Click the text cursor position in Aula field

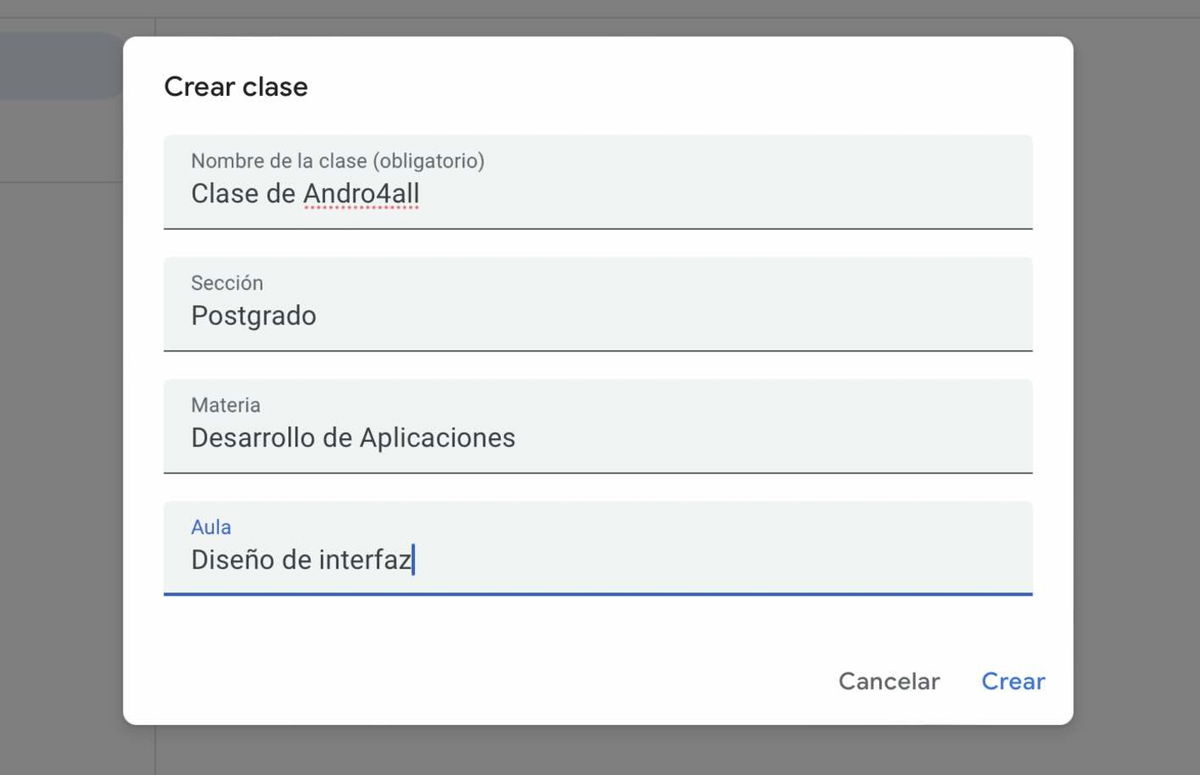click(x=413, y=560)
